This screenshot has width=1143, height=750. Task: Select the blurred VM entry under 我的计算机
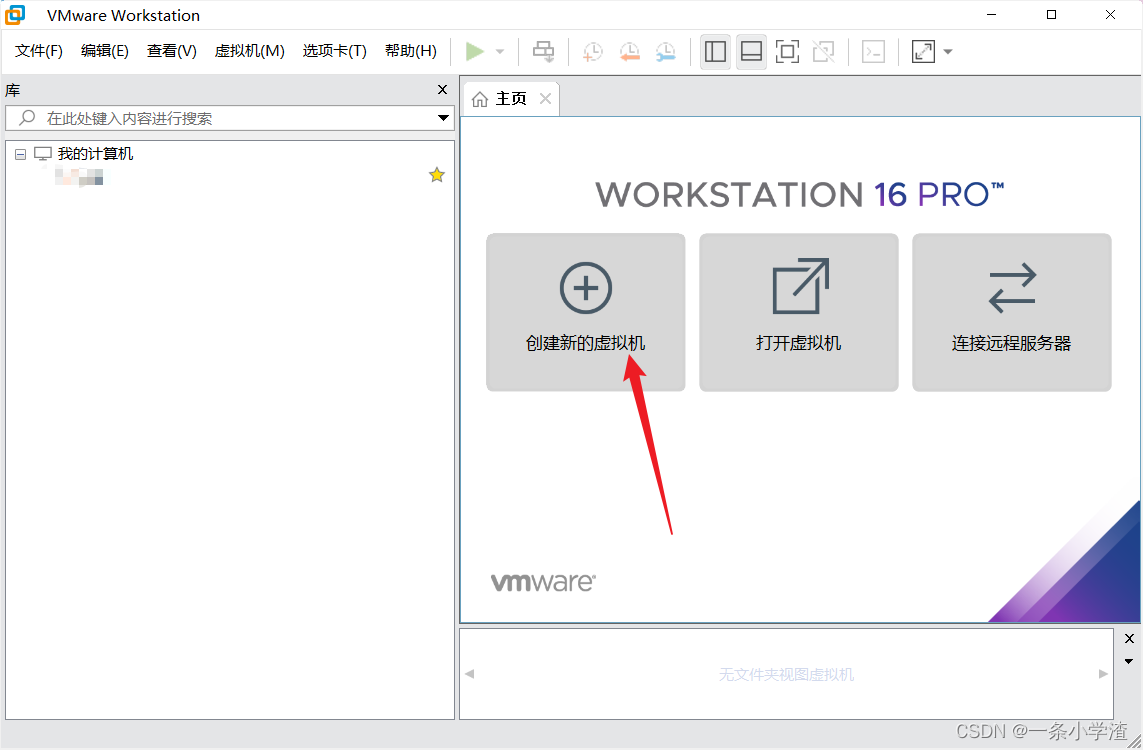click(79, 176)
